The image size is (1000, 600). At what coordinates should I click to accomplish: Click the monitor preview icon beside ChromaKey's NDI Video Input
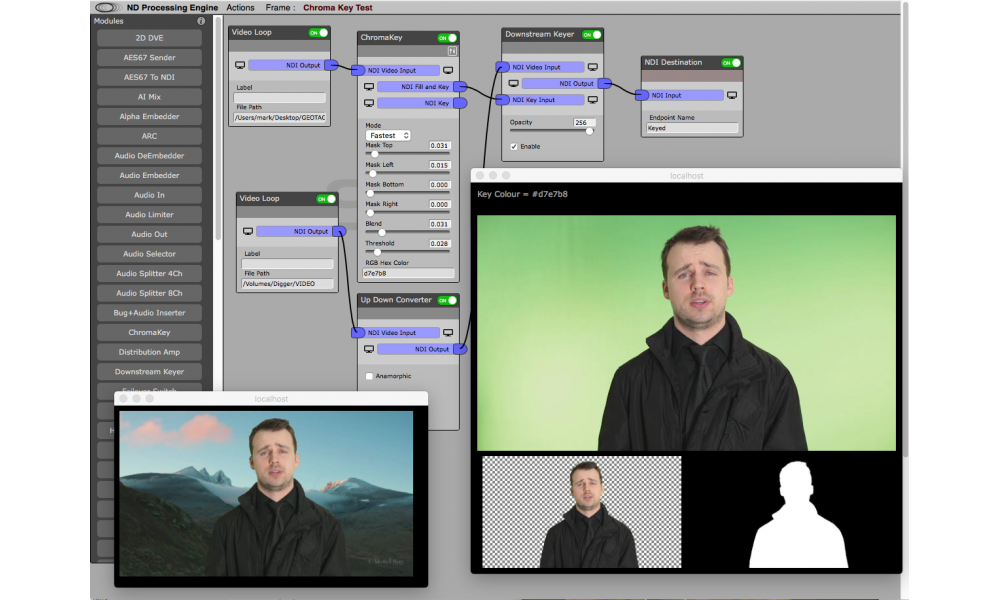click(448, 70)
